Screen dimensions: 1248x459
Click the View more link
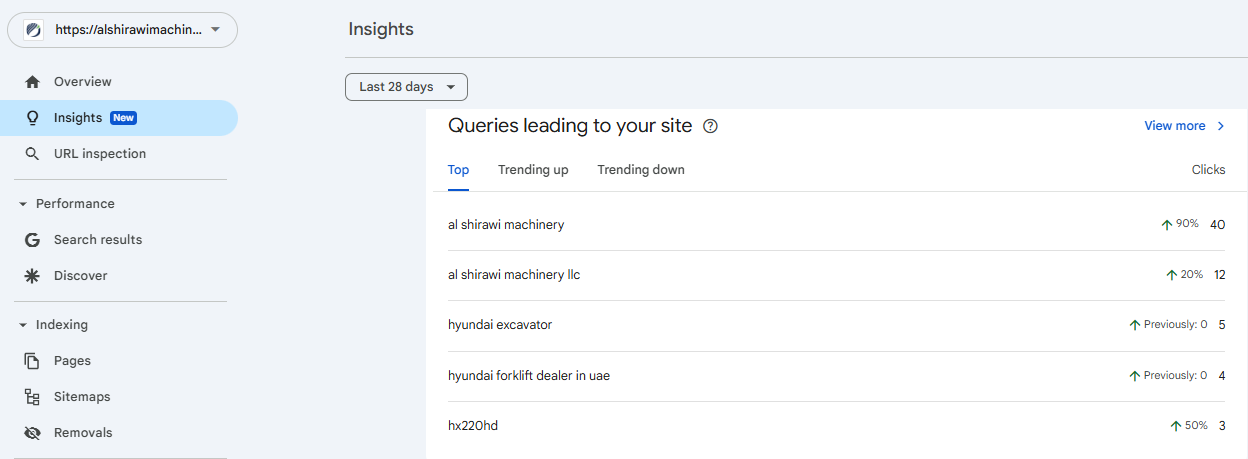pyautogui.click(x=1175, y=126)
